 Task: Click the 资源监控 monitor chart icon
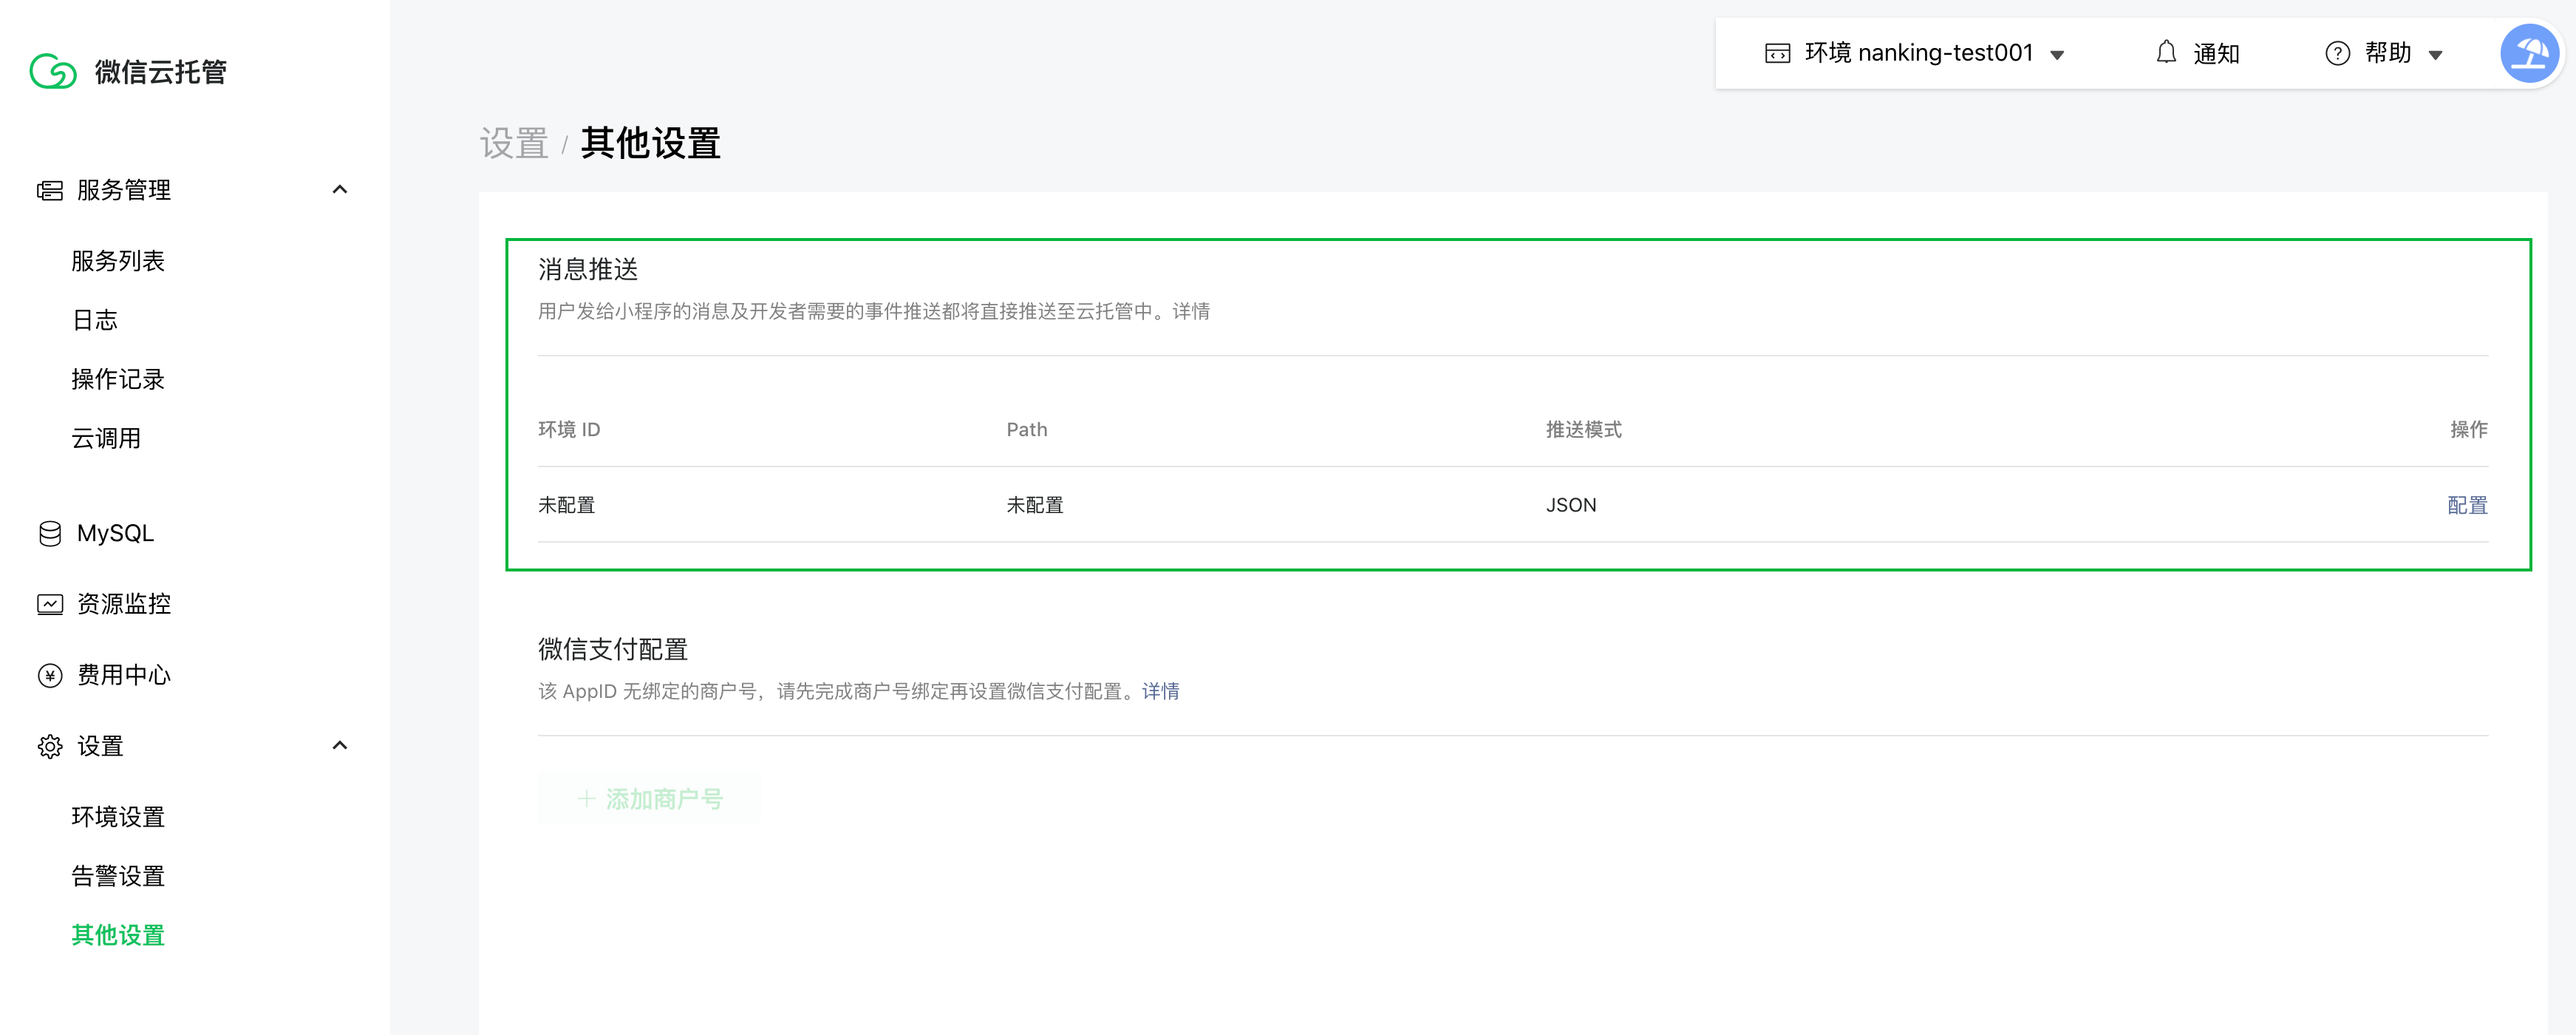pyautogui.click(x=50, y=604)
